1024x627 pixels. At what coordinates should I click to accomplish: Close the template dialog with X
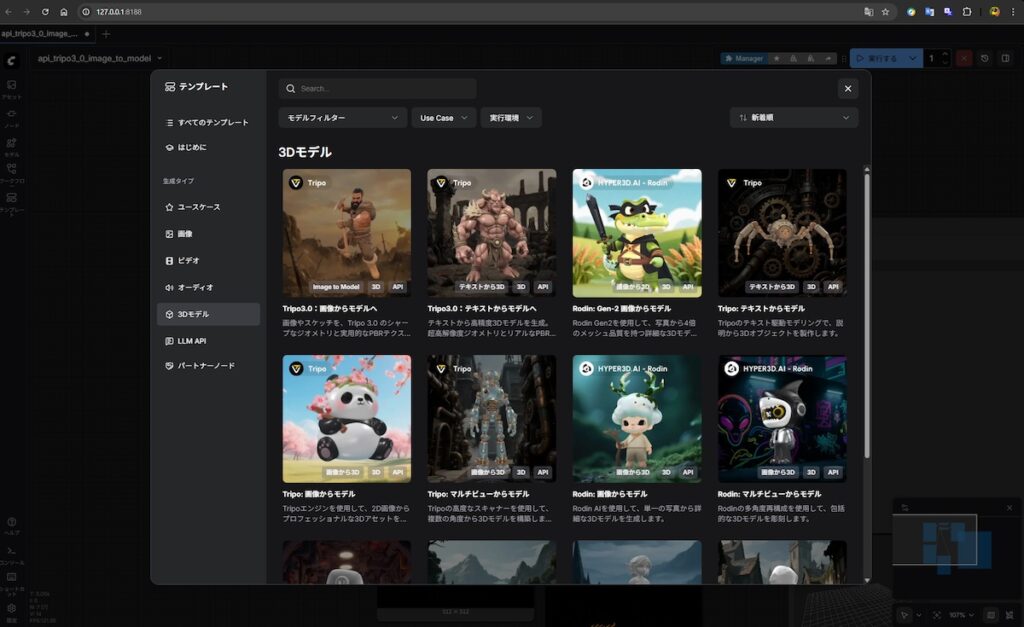[x=848, y=89]
